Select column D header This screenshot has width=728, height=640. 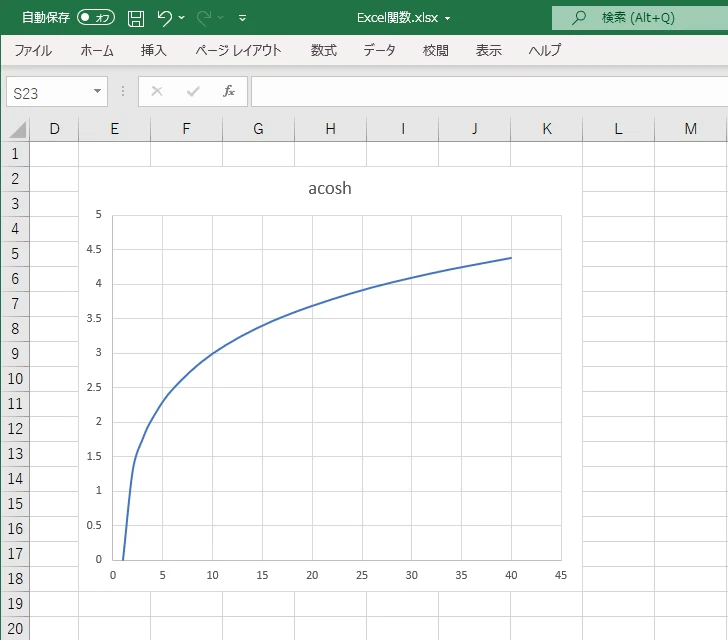click(54, 129)
